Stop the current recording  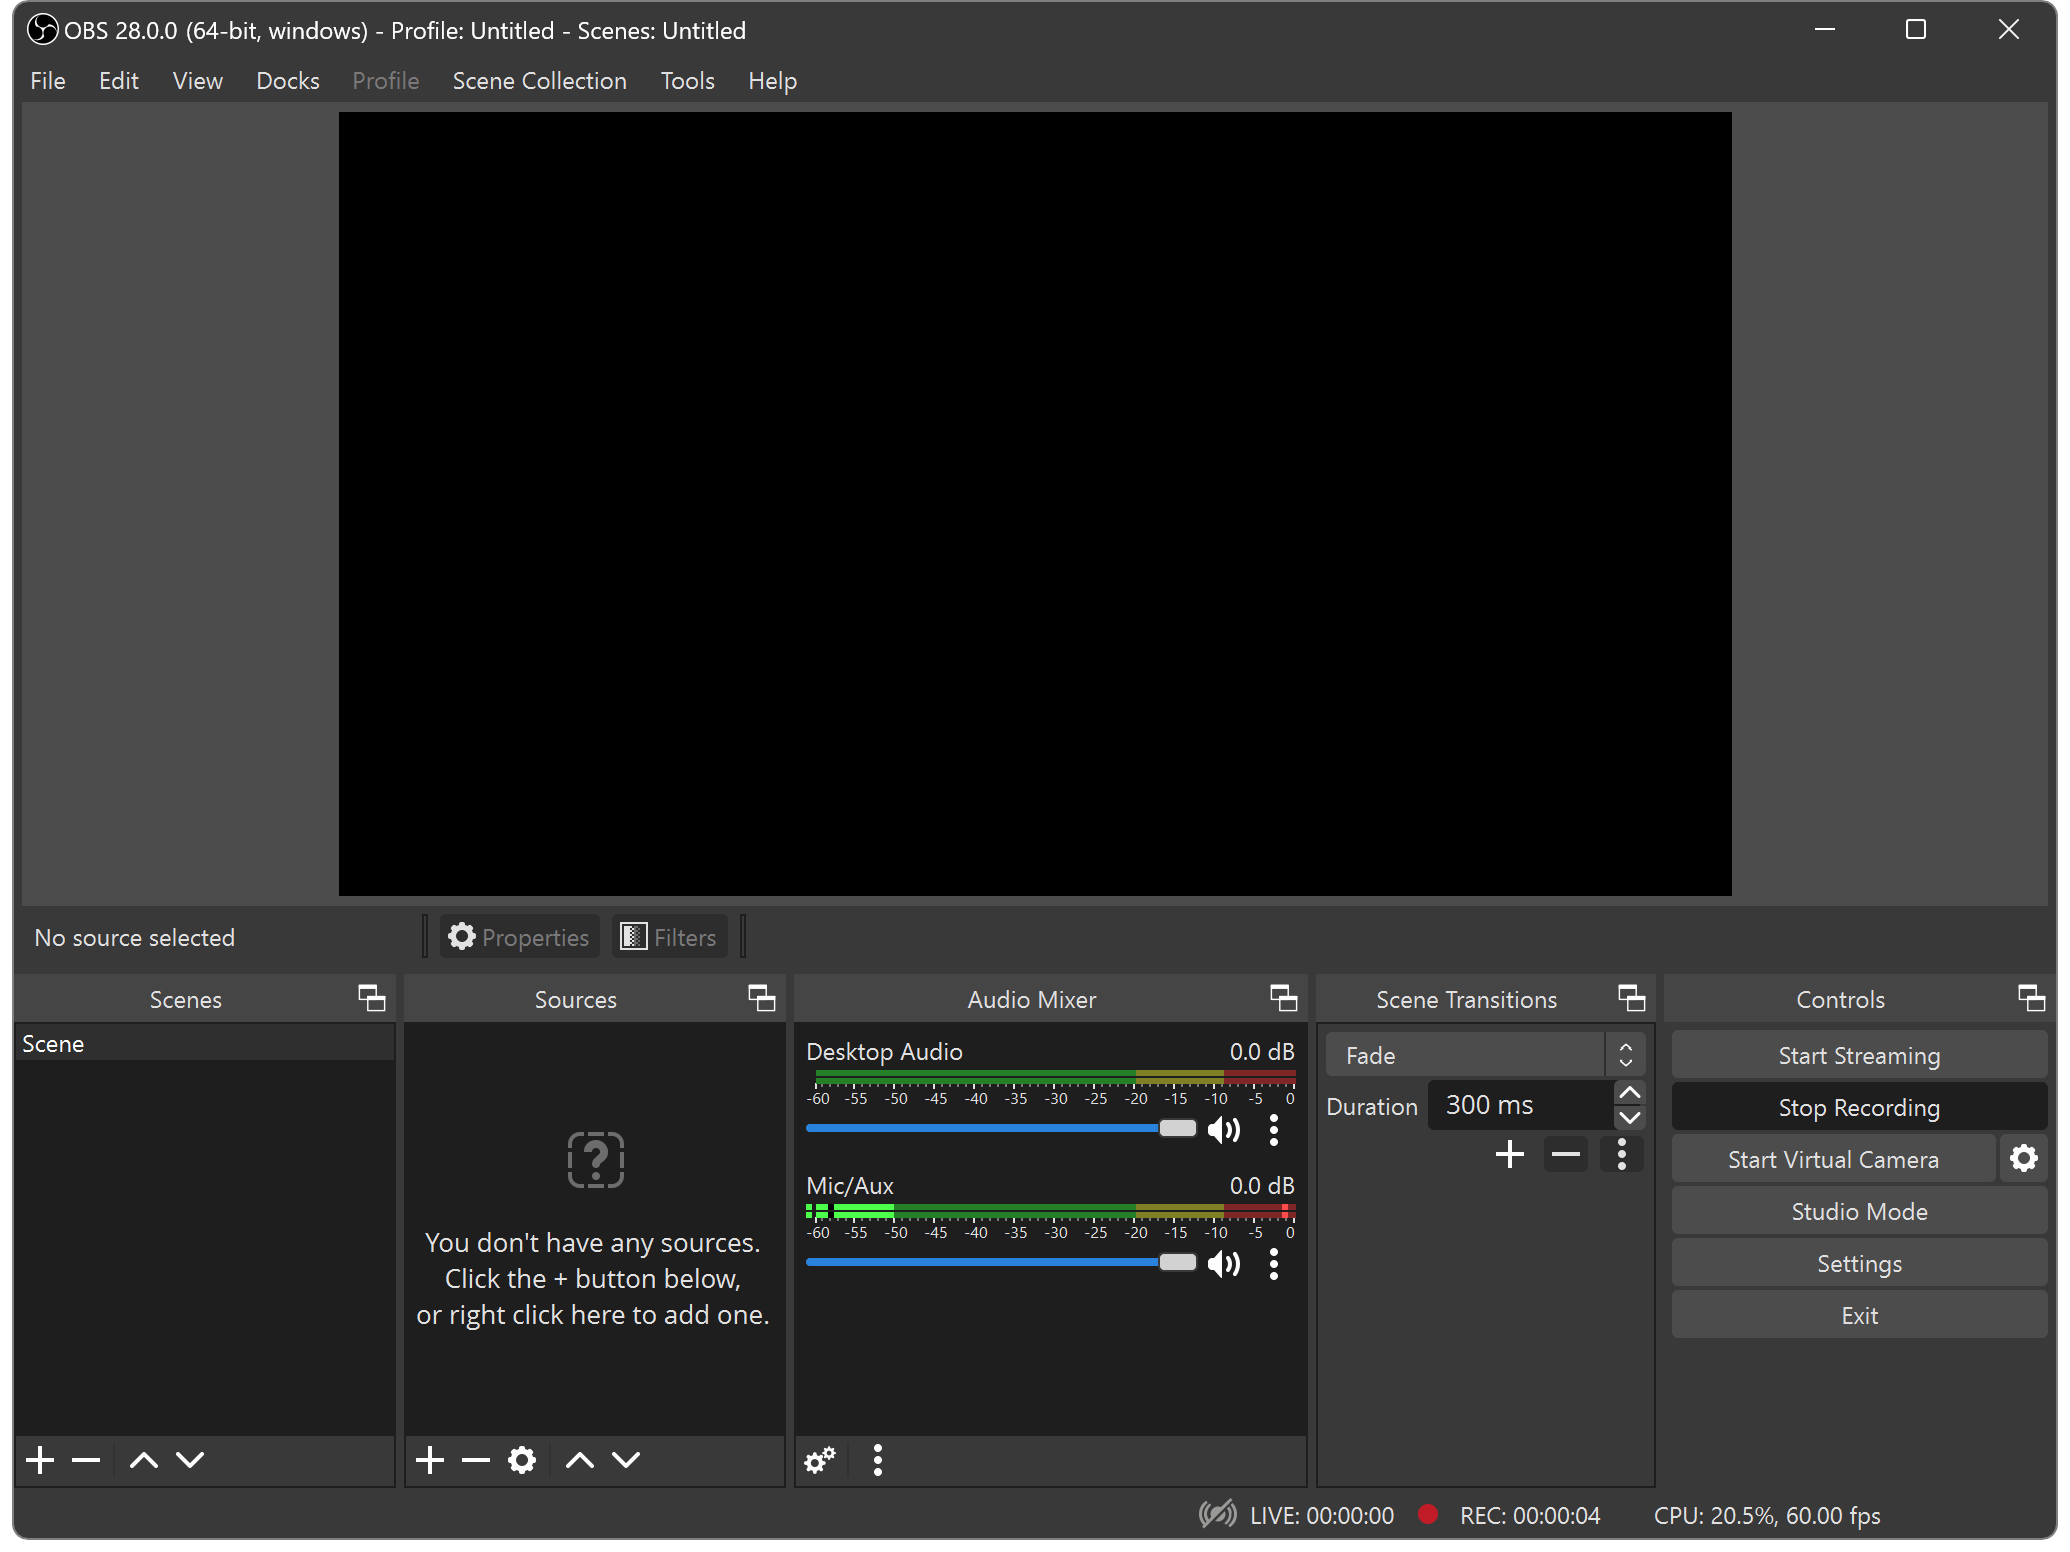point(1857,1107)
